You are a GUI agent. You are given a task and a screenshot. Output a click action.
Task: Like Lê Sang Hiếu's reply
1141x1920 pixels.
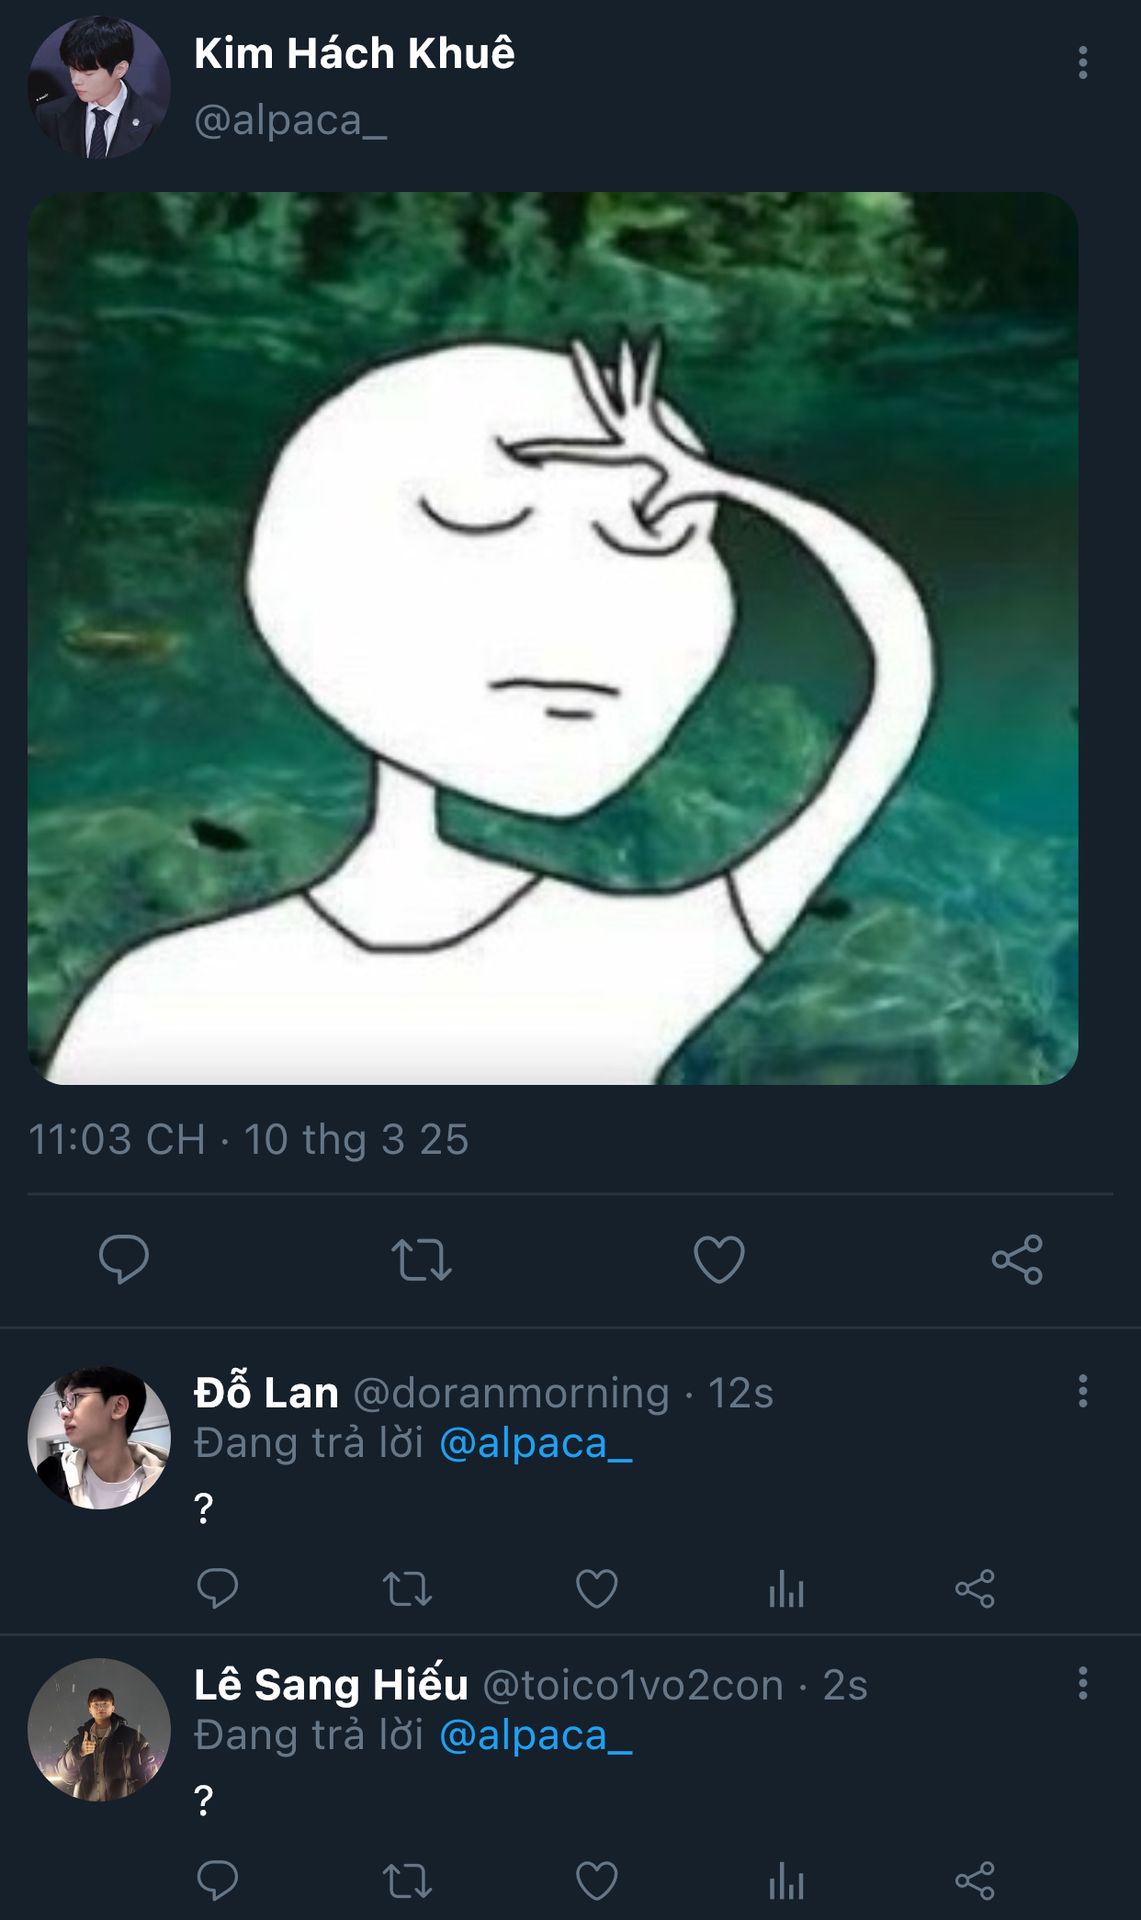[597, 1881]
